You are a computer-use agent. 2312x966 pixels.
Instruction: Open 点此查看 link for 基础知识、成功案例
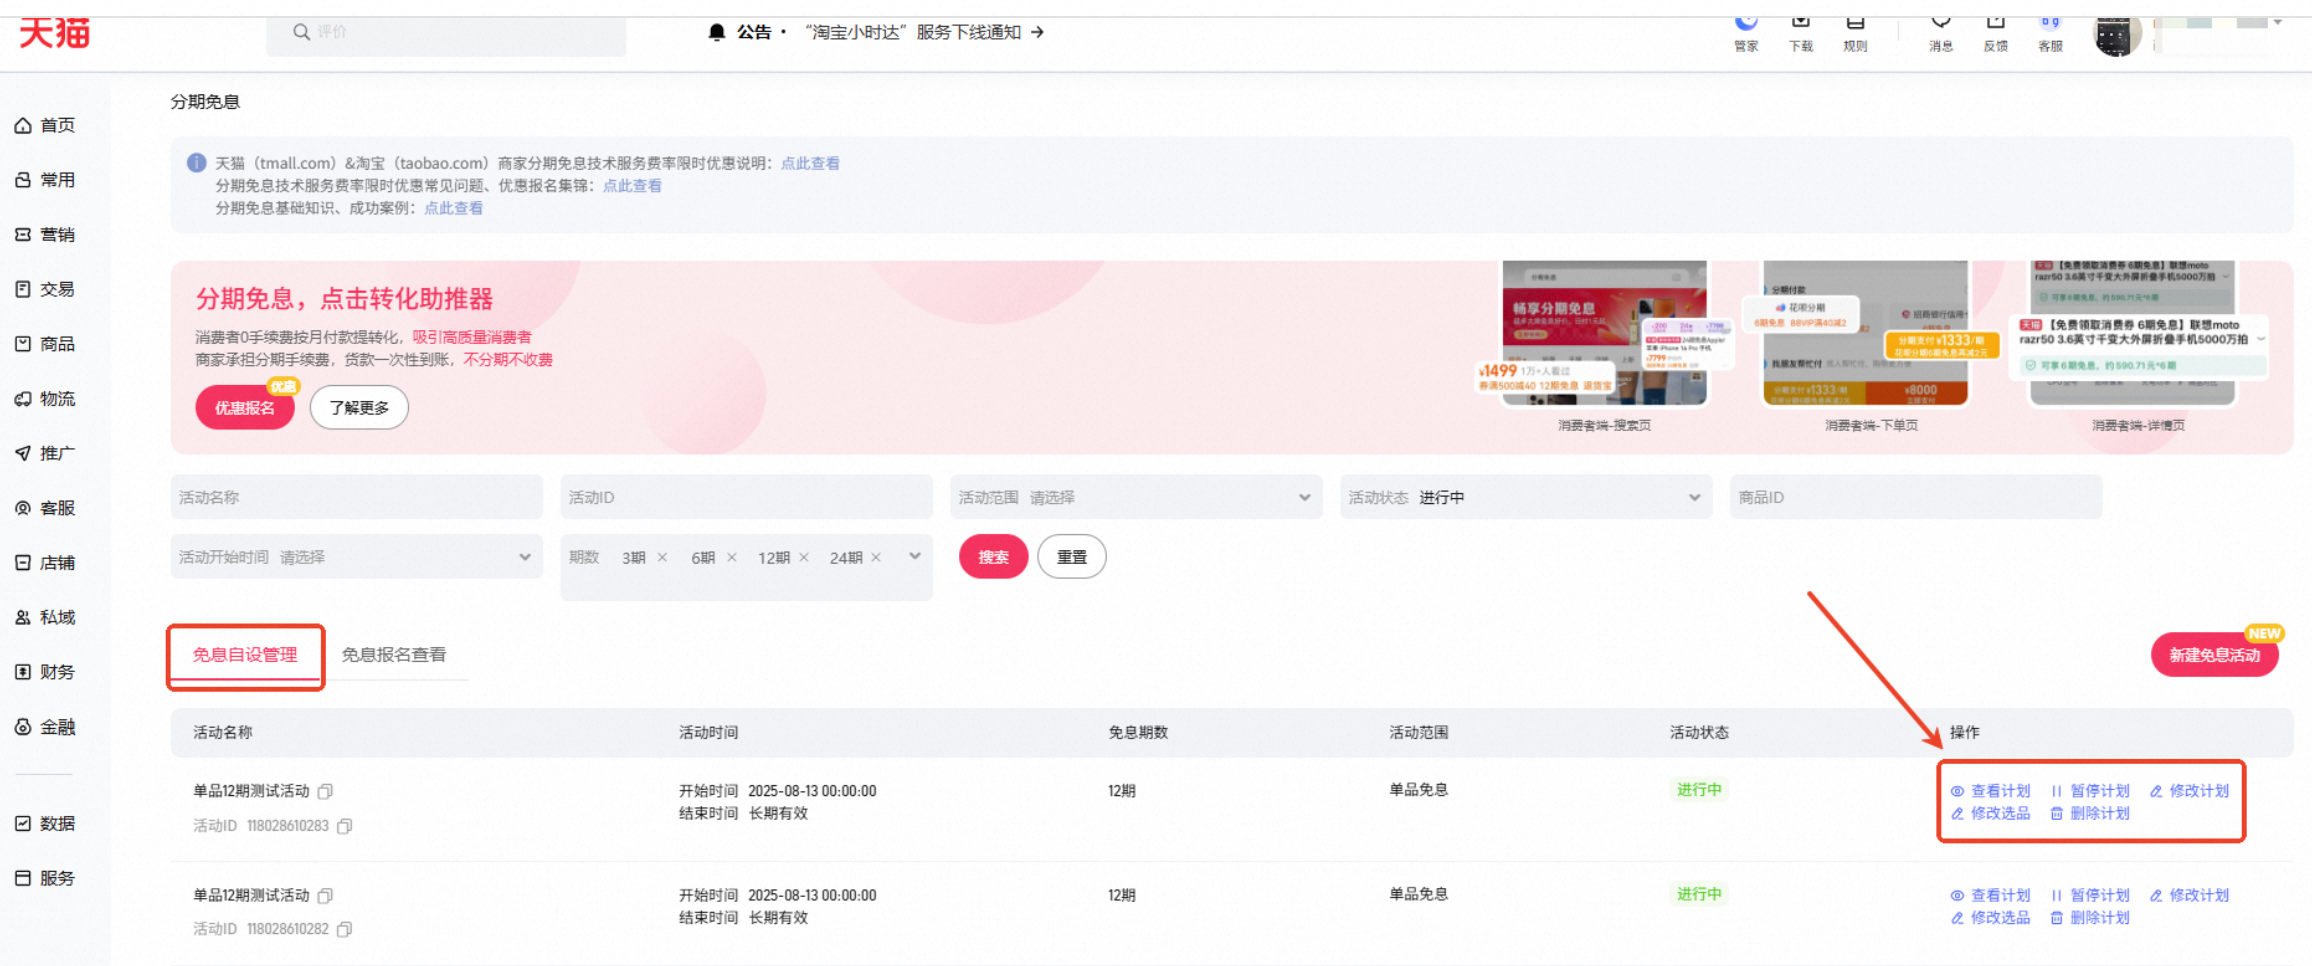(x=453, y=208)
